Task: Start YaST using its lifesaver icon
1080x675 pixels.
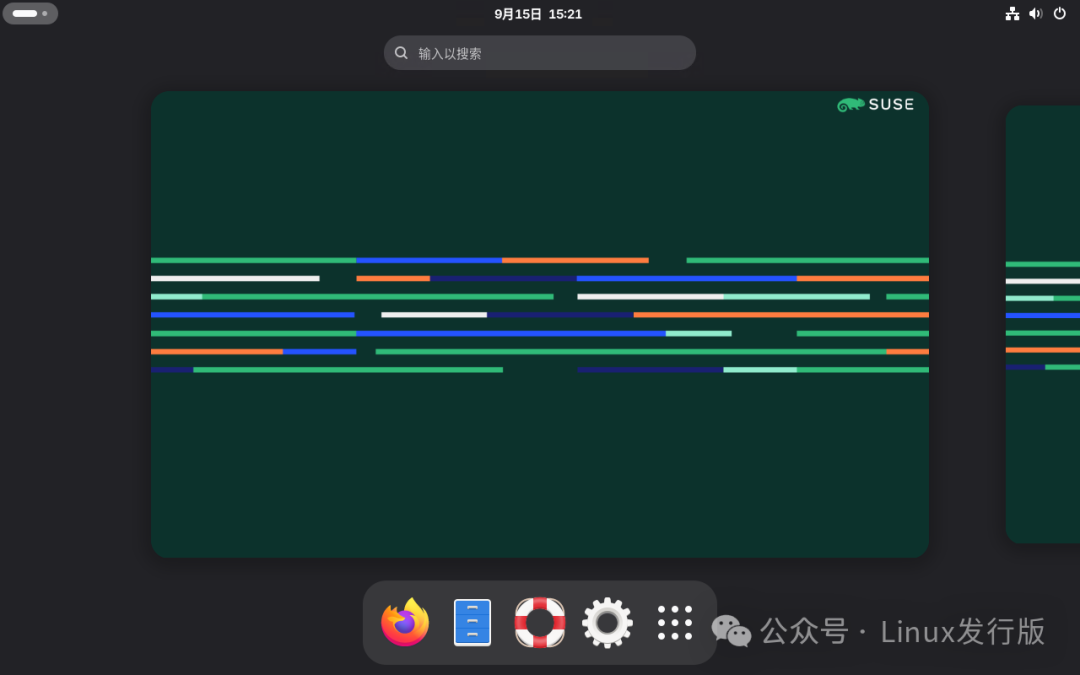Action: pyautogui.click(x=540, y=621)
